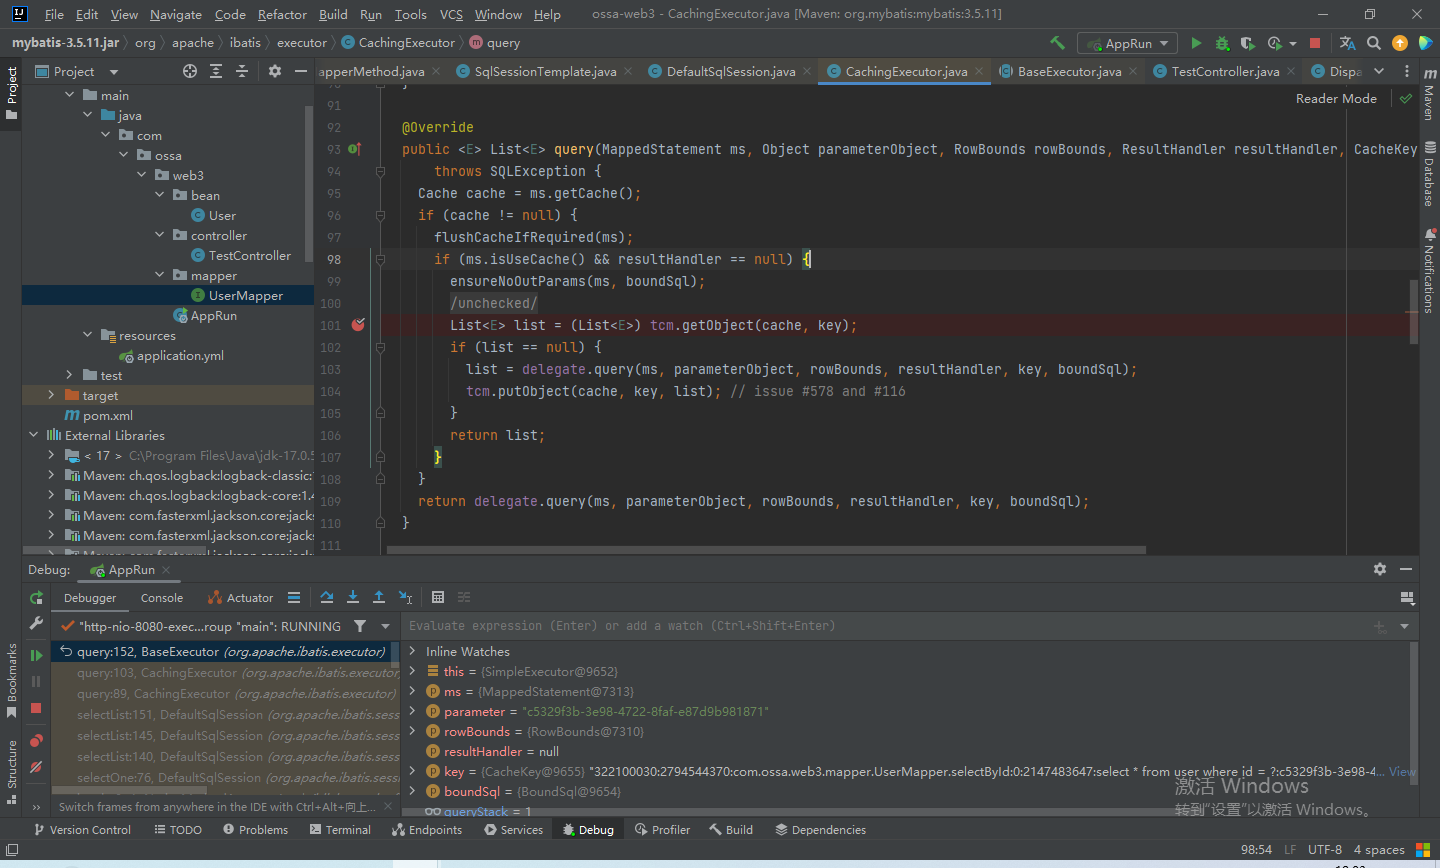1440x868 pixels.
Task: Toggle breakpoint on line 101 gutter
Action: coord(358,325)
